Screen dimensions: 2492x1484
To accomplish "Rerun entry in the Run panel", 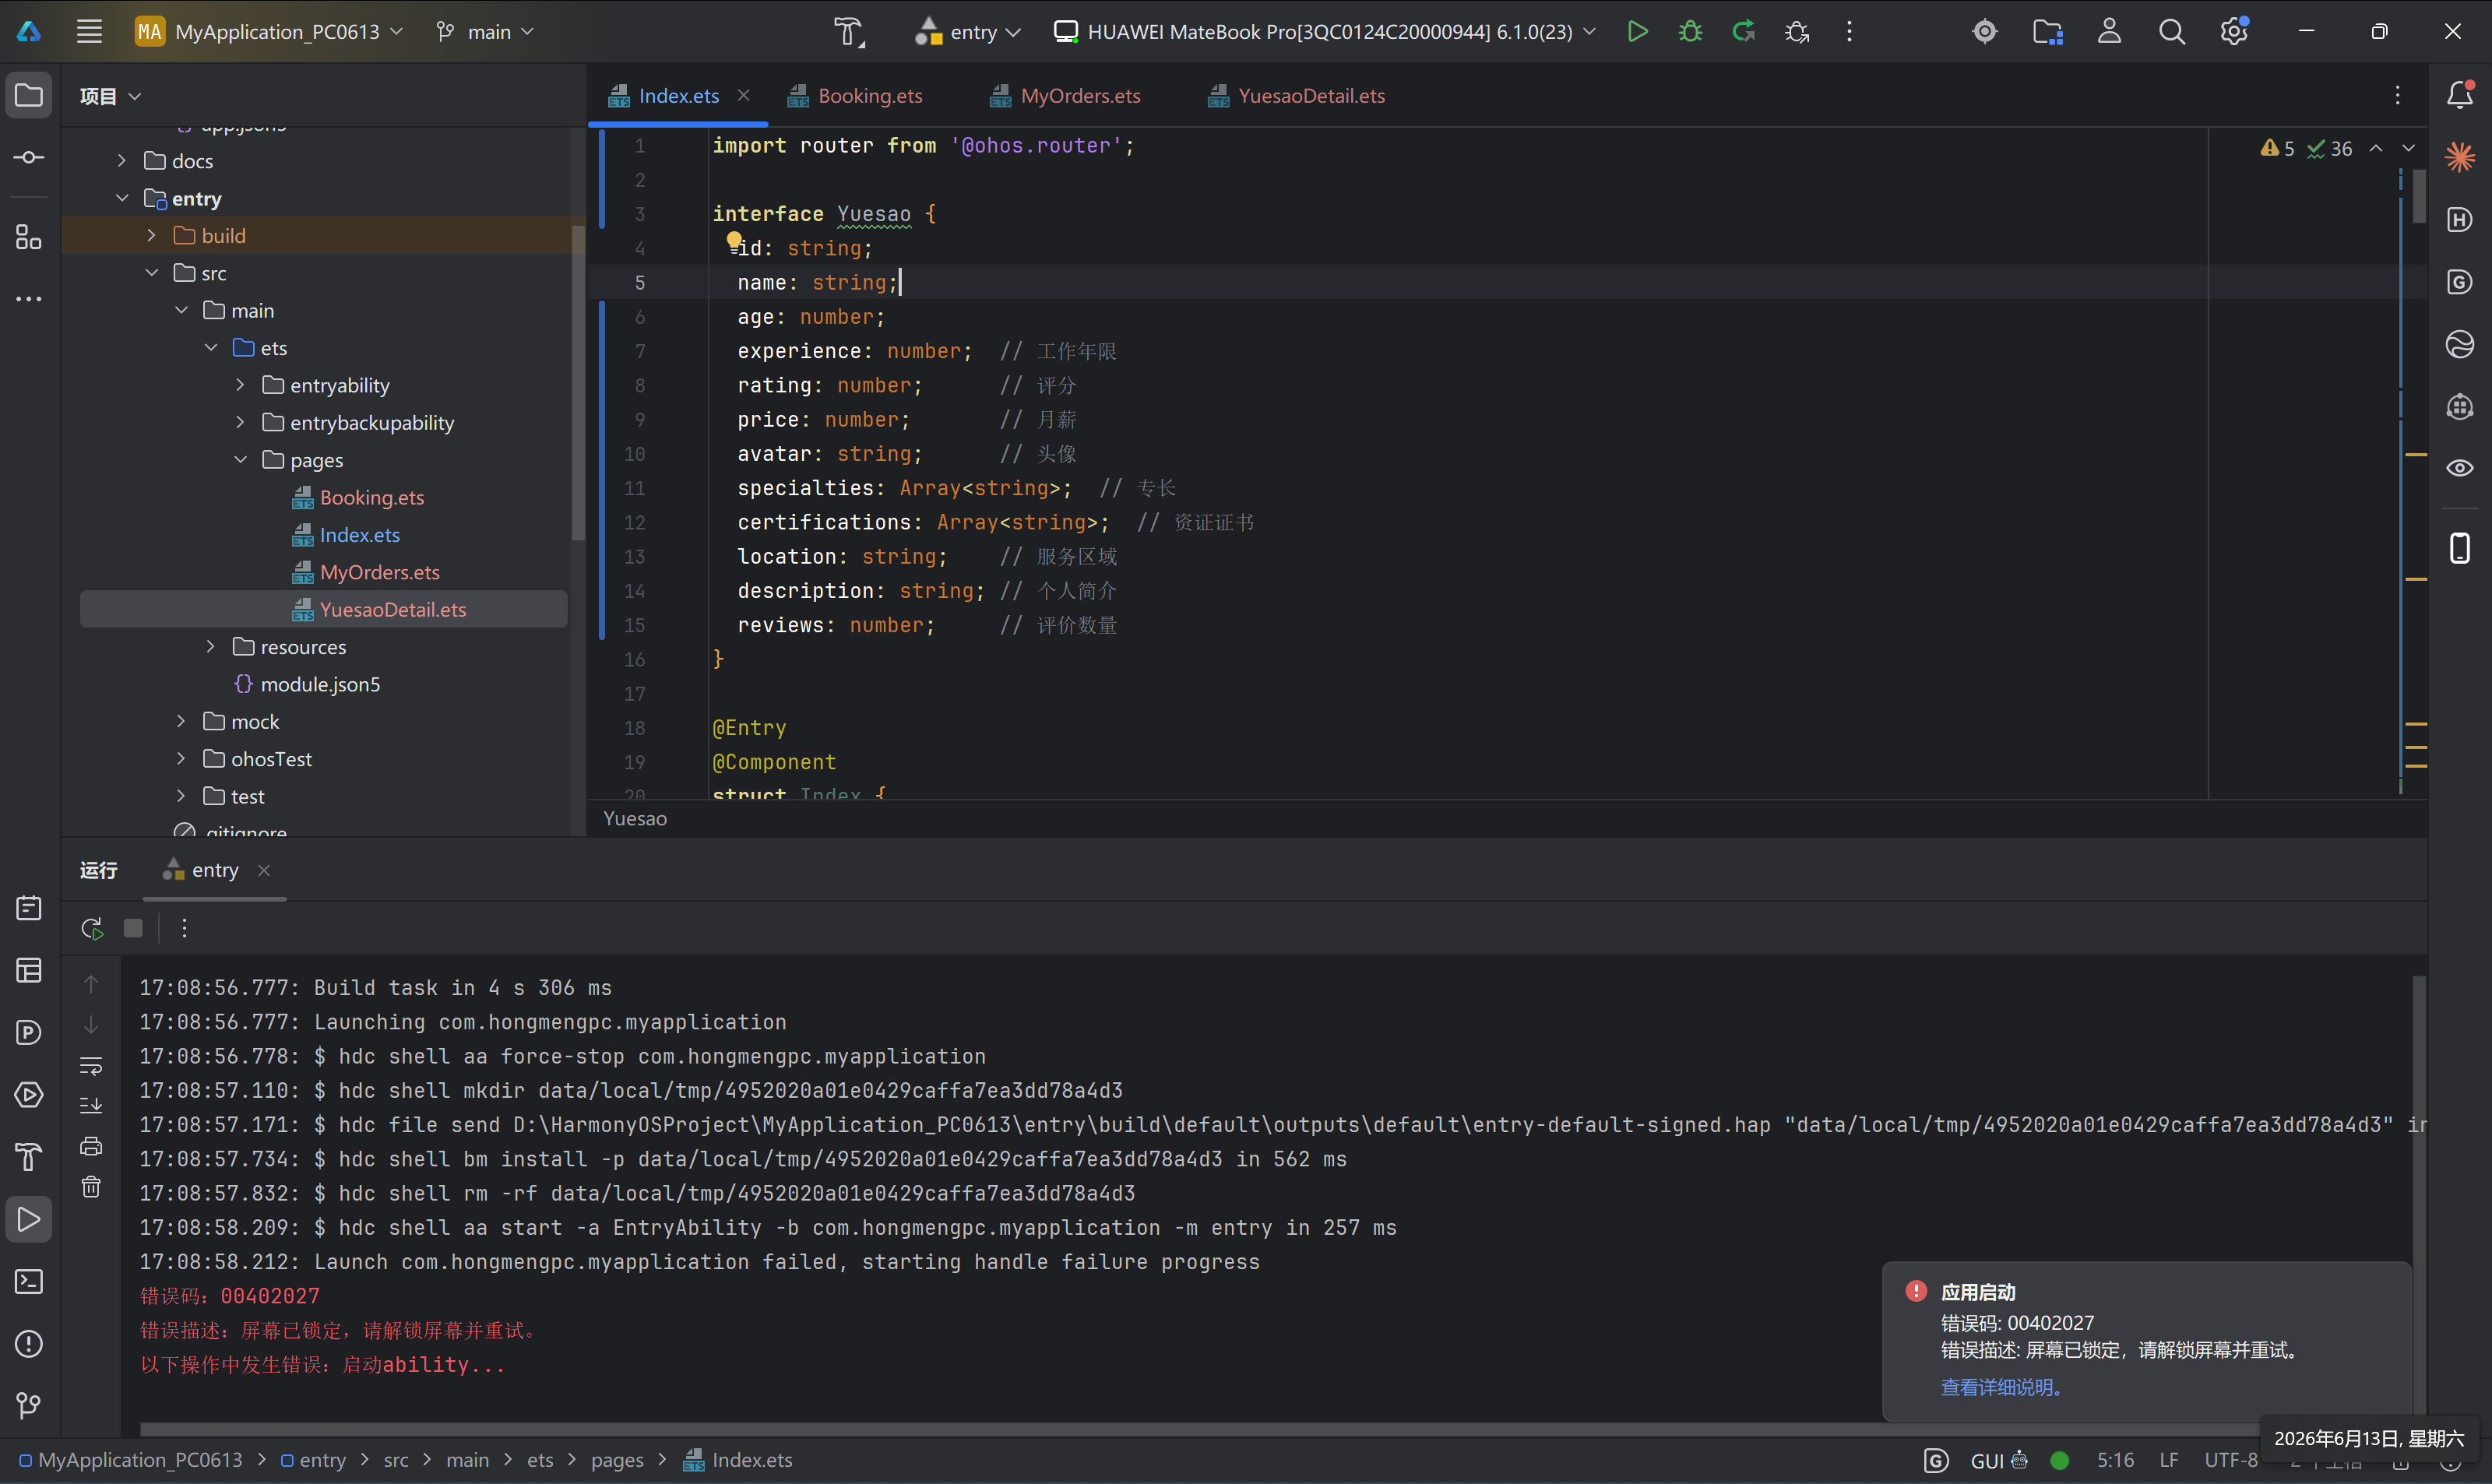I will pos(92,928).
